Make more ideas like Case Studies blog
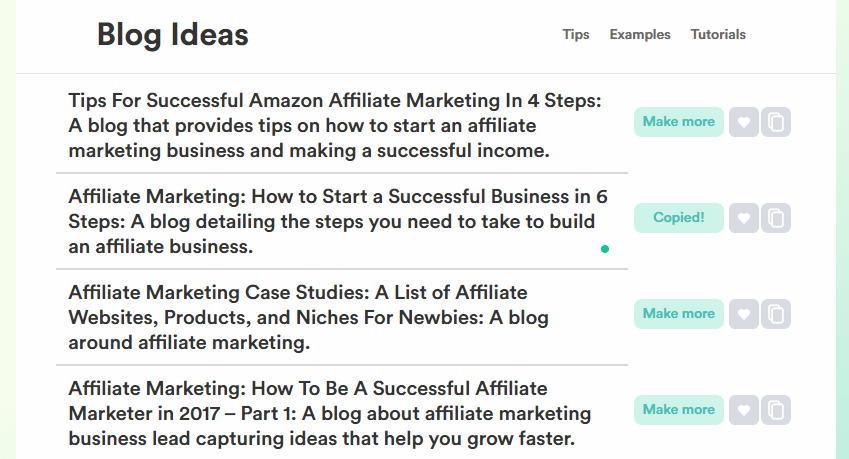Viewport: 849px width, 459px height. [x=678, y=314]
